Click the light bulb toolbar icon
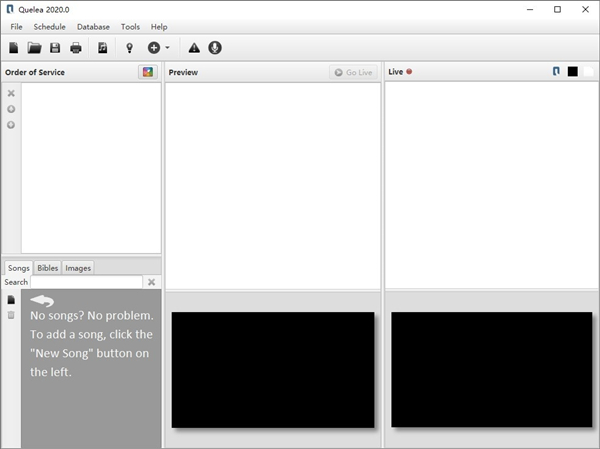 pos(129,48)
